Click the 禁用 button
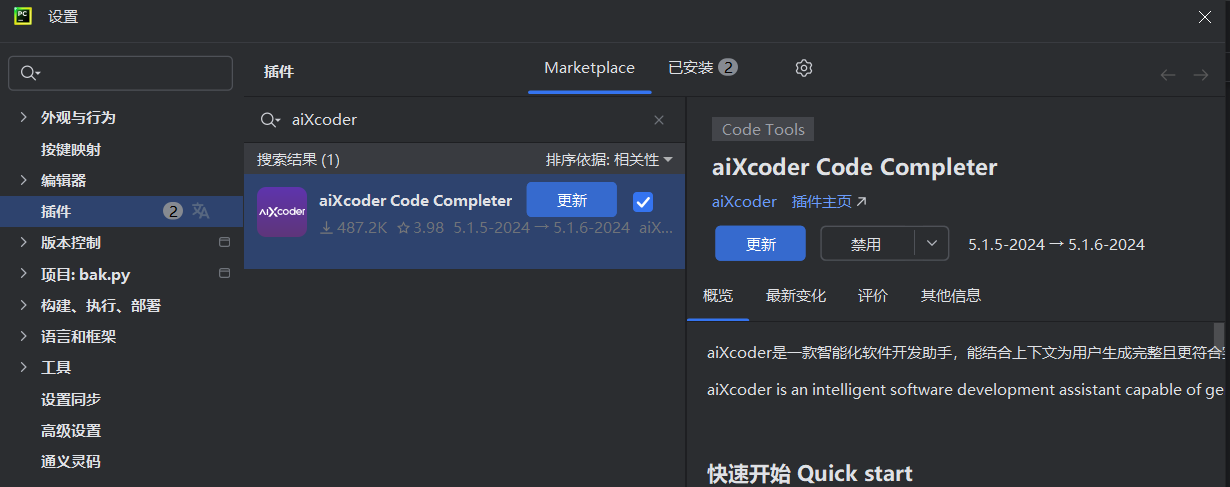 [x=867, y=244]
